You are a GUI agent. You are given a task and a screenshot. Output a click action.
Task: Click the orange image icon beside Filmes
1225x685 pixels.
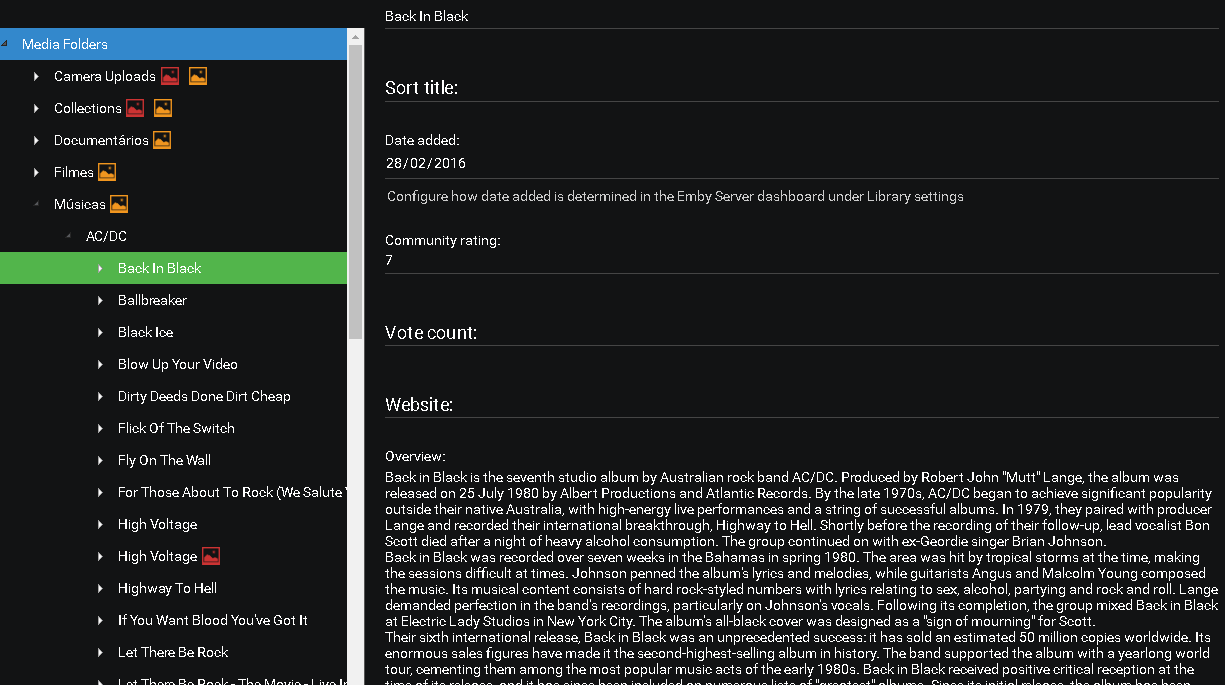pos(107,172)
